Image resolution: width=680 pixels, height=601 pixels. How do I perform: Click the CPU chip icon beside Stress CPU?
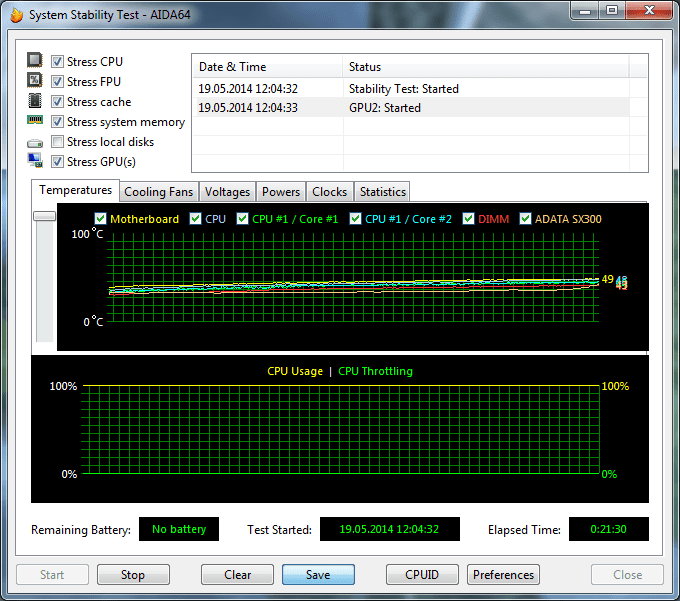pos(35,60)
